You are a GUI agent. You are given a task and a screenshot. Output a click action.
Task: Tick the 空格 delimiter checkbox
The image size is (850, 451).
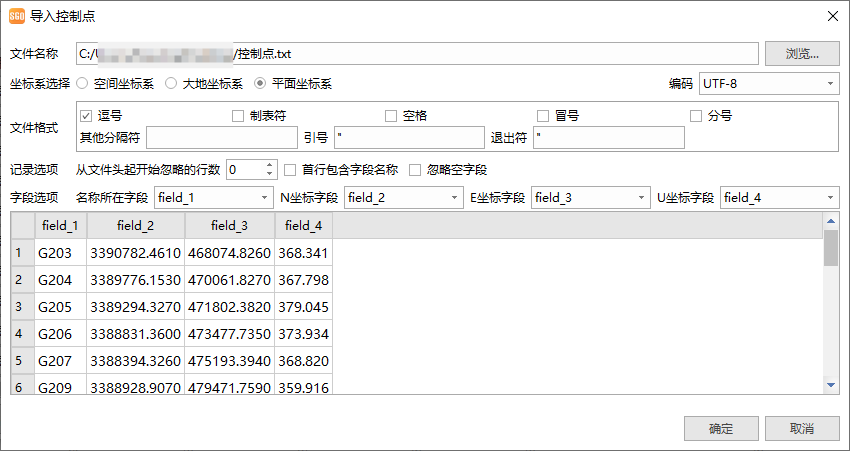(392, 116)
